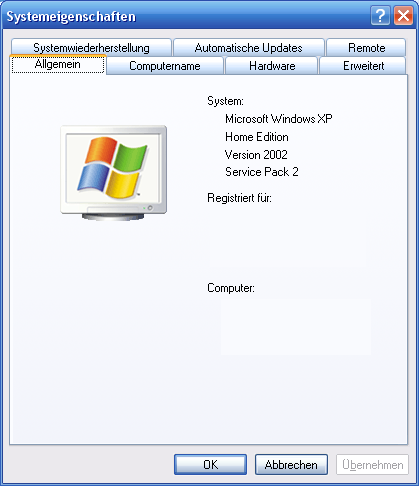Viewport: 419px width, 486px height.
Task: Click the Registriert für label
Action: [x=239, y=198]
